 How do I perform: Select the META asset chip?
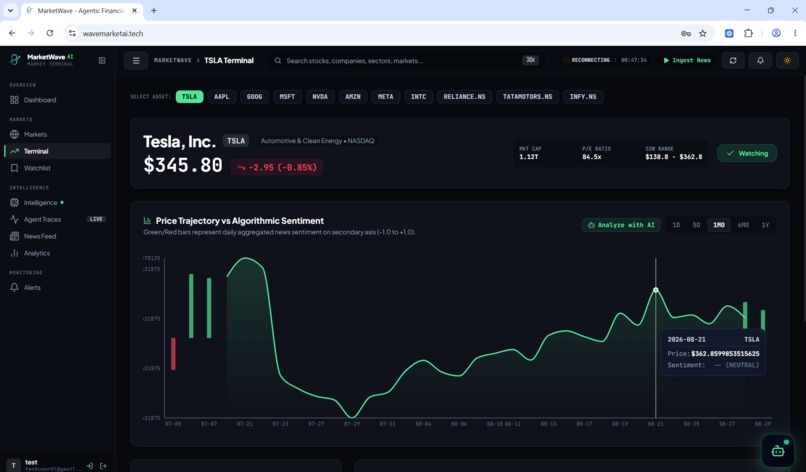pos(386,97)
